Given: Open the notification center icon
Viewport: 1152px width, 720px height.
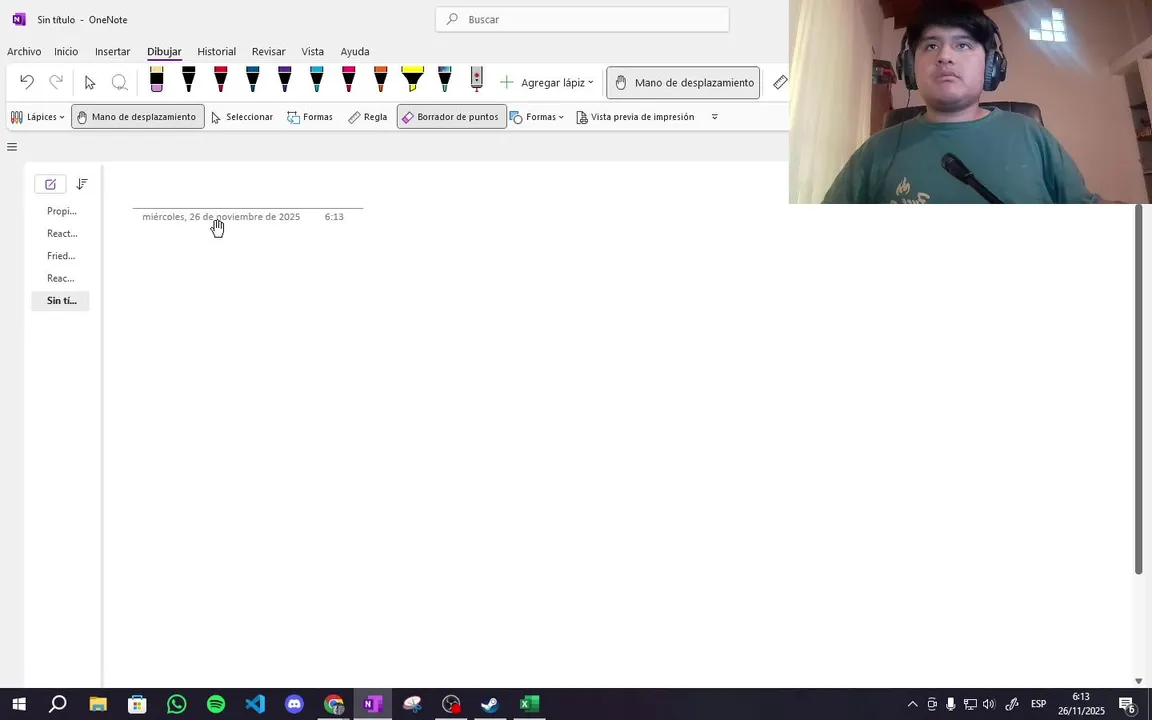Looking at the screenshot, I should [1127, 705].
